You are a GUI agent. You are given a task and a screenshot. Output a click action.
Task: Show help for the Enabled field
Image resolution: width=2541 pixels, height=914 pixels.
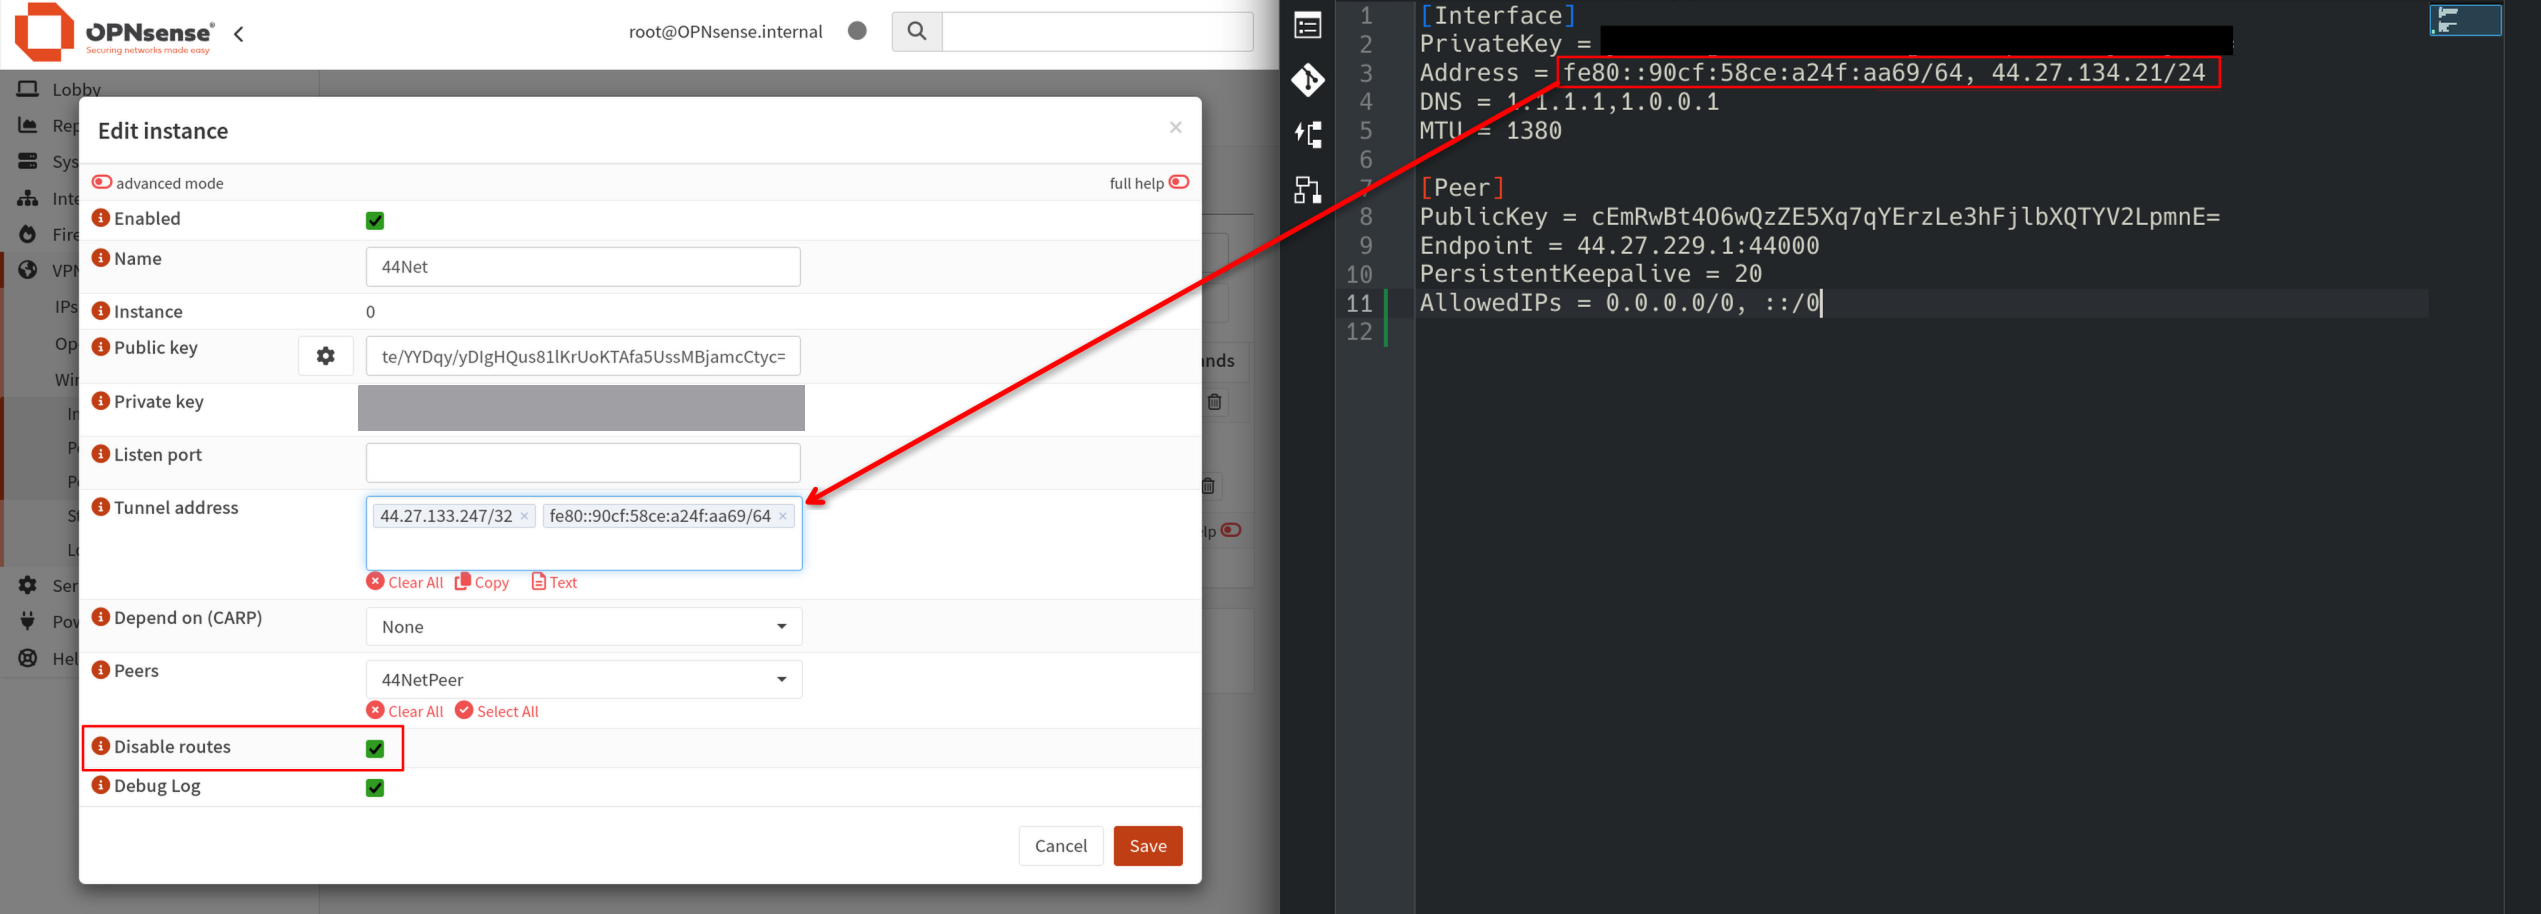click(101, 217)
